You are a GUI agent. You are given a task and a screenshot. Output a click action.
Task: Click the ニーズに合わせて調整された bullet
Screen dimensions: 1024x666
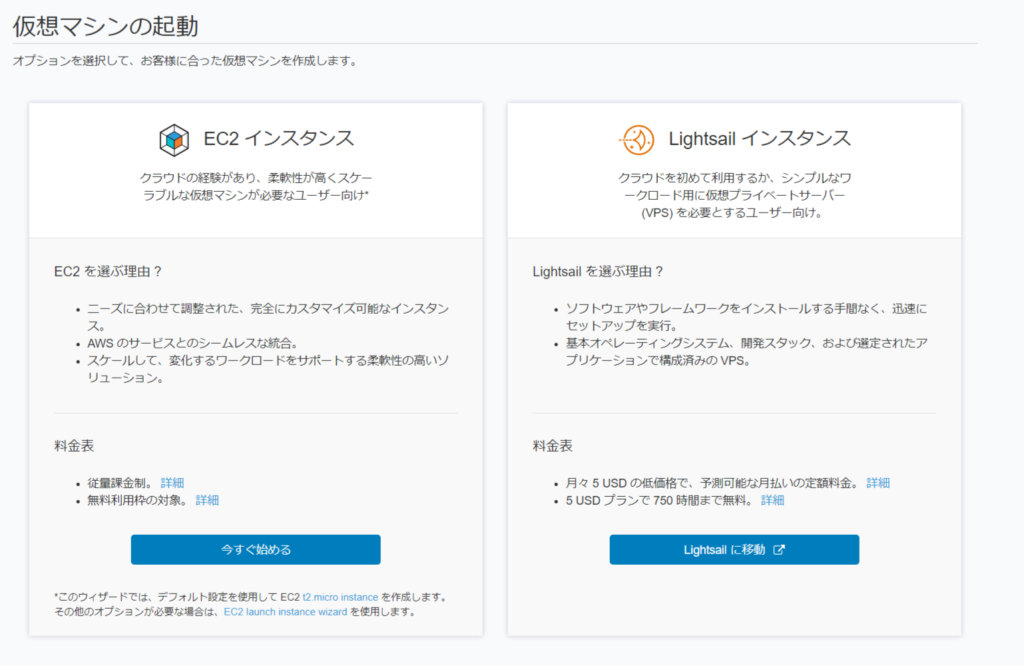point(268,317)
